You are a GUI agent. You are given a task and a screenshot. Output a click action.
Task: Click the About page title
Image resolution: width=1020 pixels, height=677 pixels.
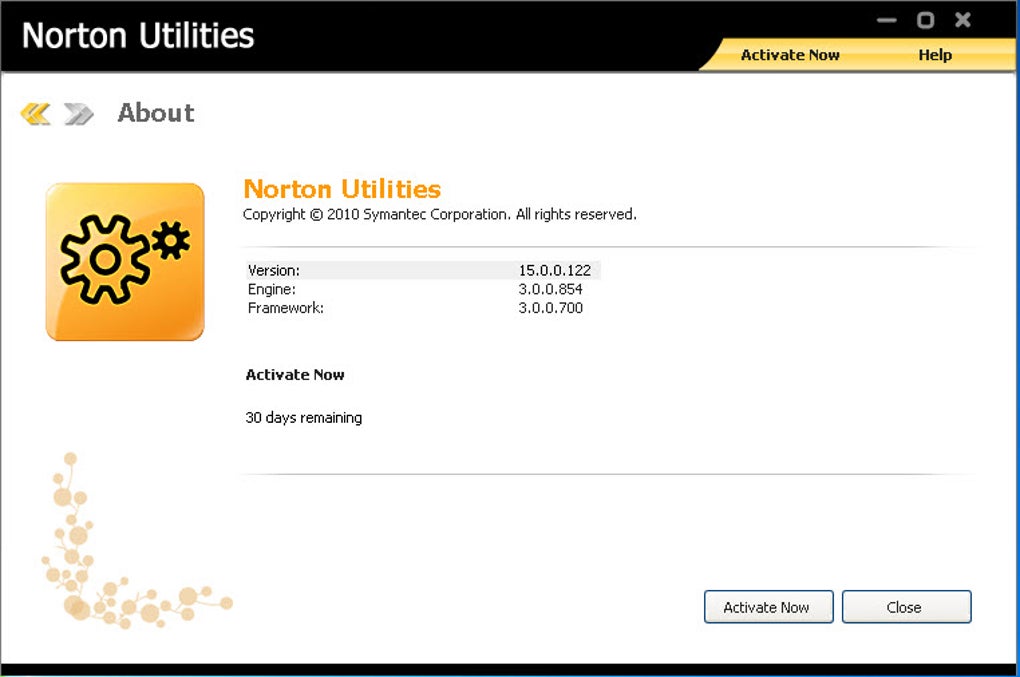click(x=156, y=113)
